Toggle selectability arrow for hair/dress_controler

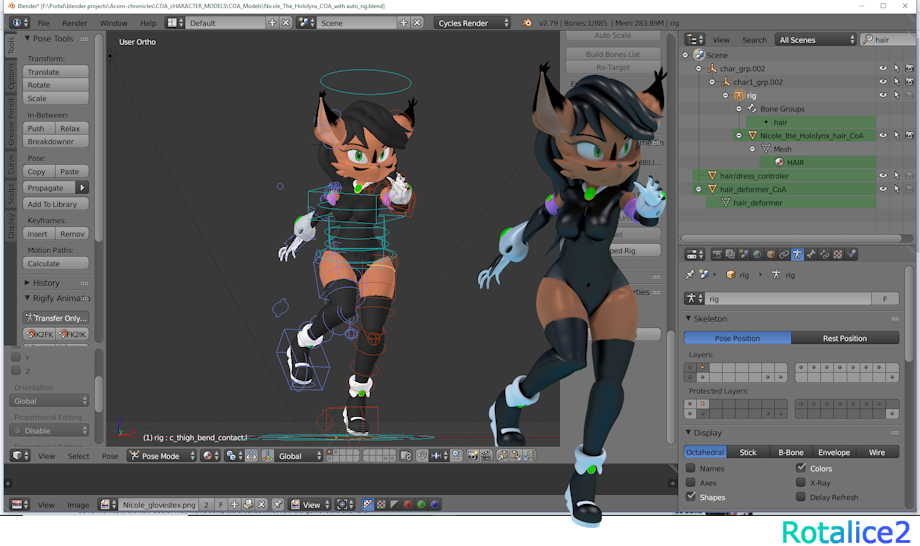click(897, 175)
